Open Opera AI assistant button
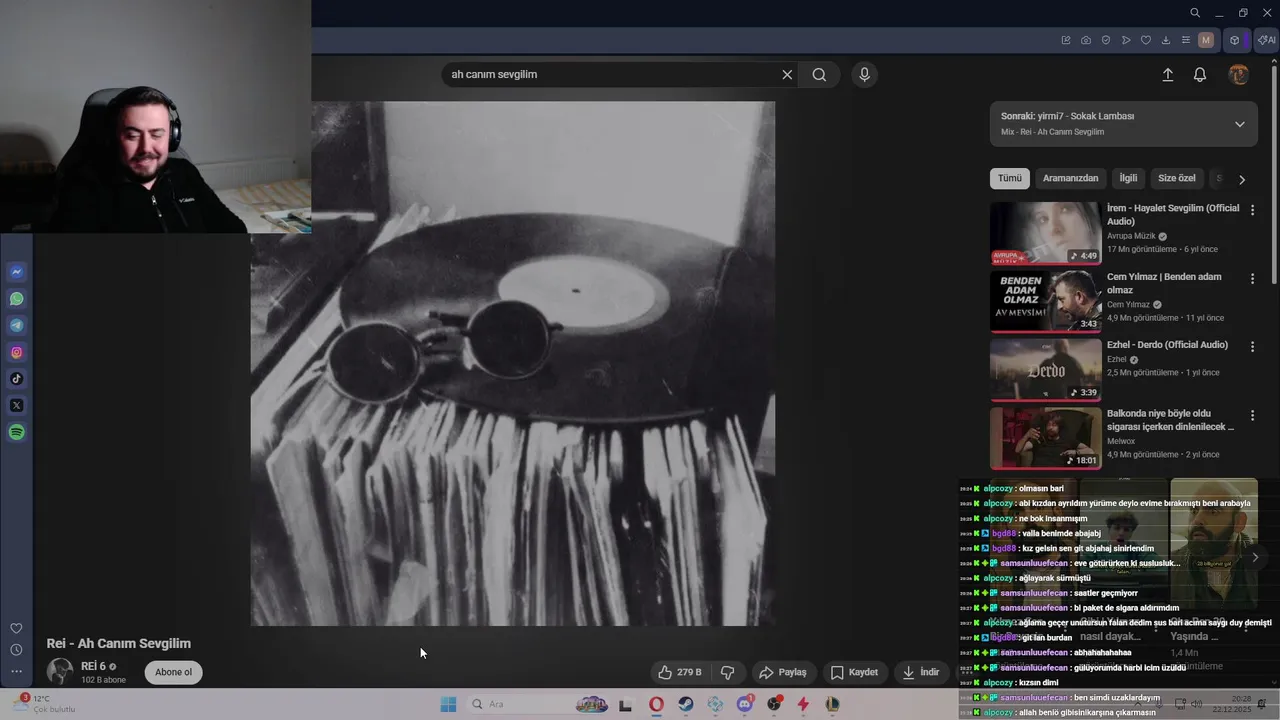 tap(1266, 40)
